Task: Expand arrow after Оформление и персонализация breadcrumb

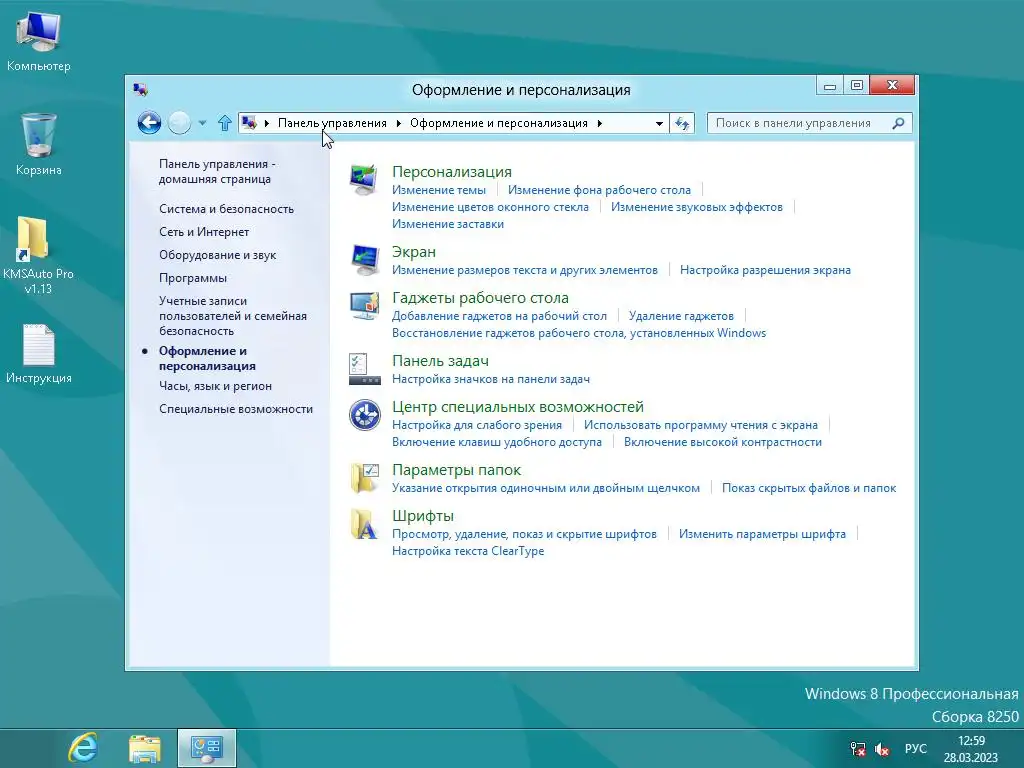Action: (x=600, y=123)
